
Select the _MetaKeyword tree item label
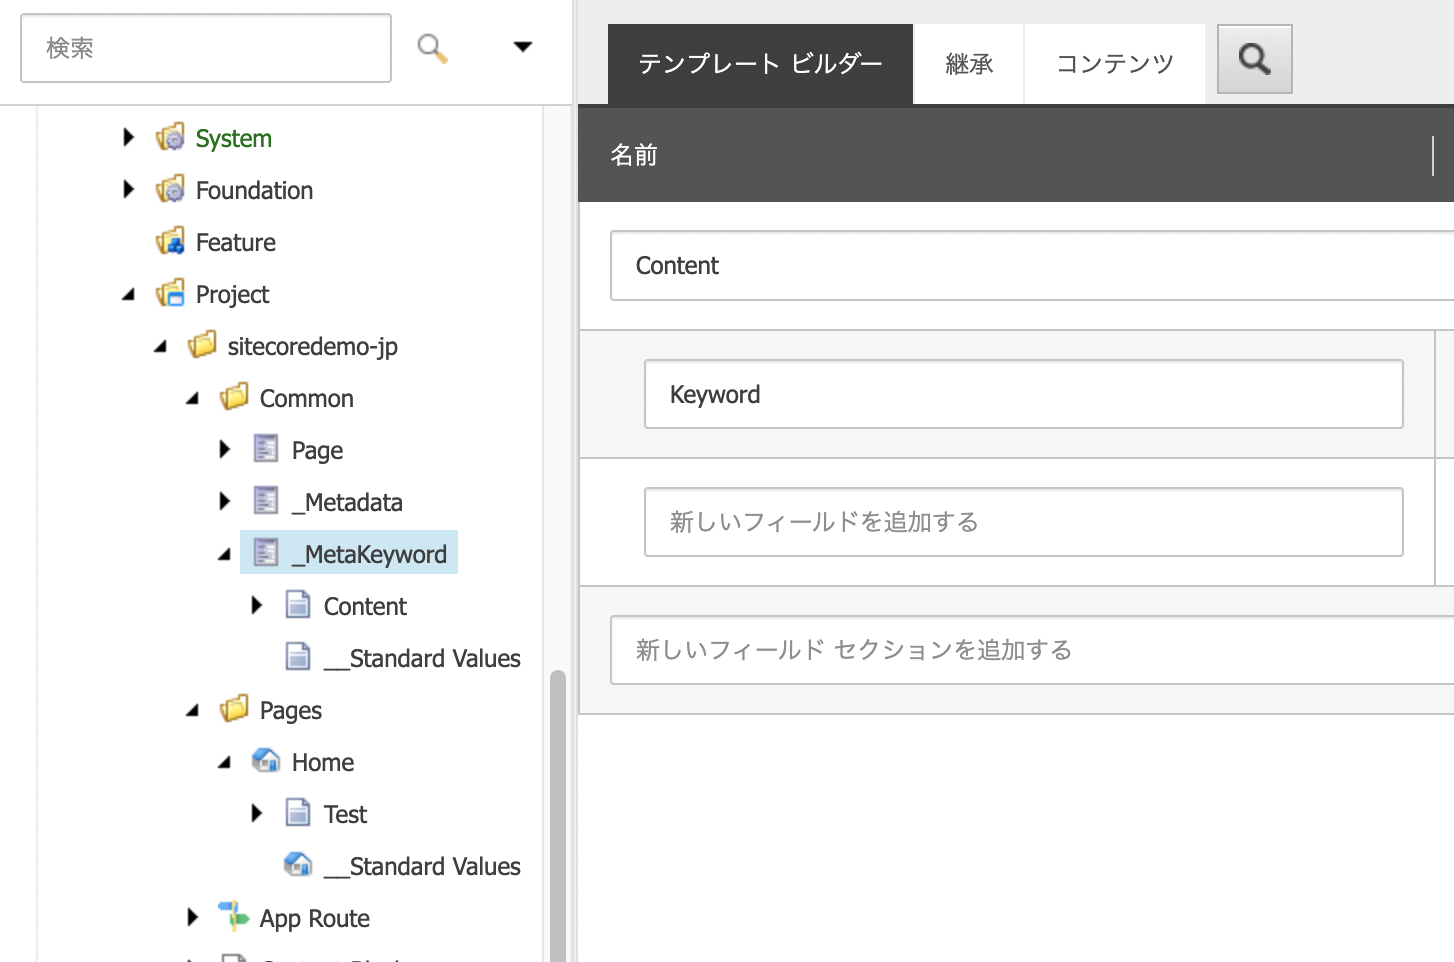369,554
